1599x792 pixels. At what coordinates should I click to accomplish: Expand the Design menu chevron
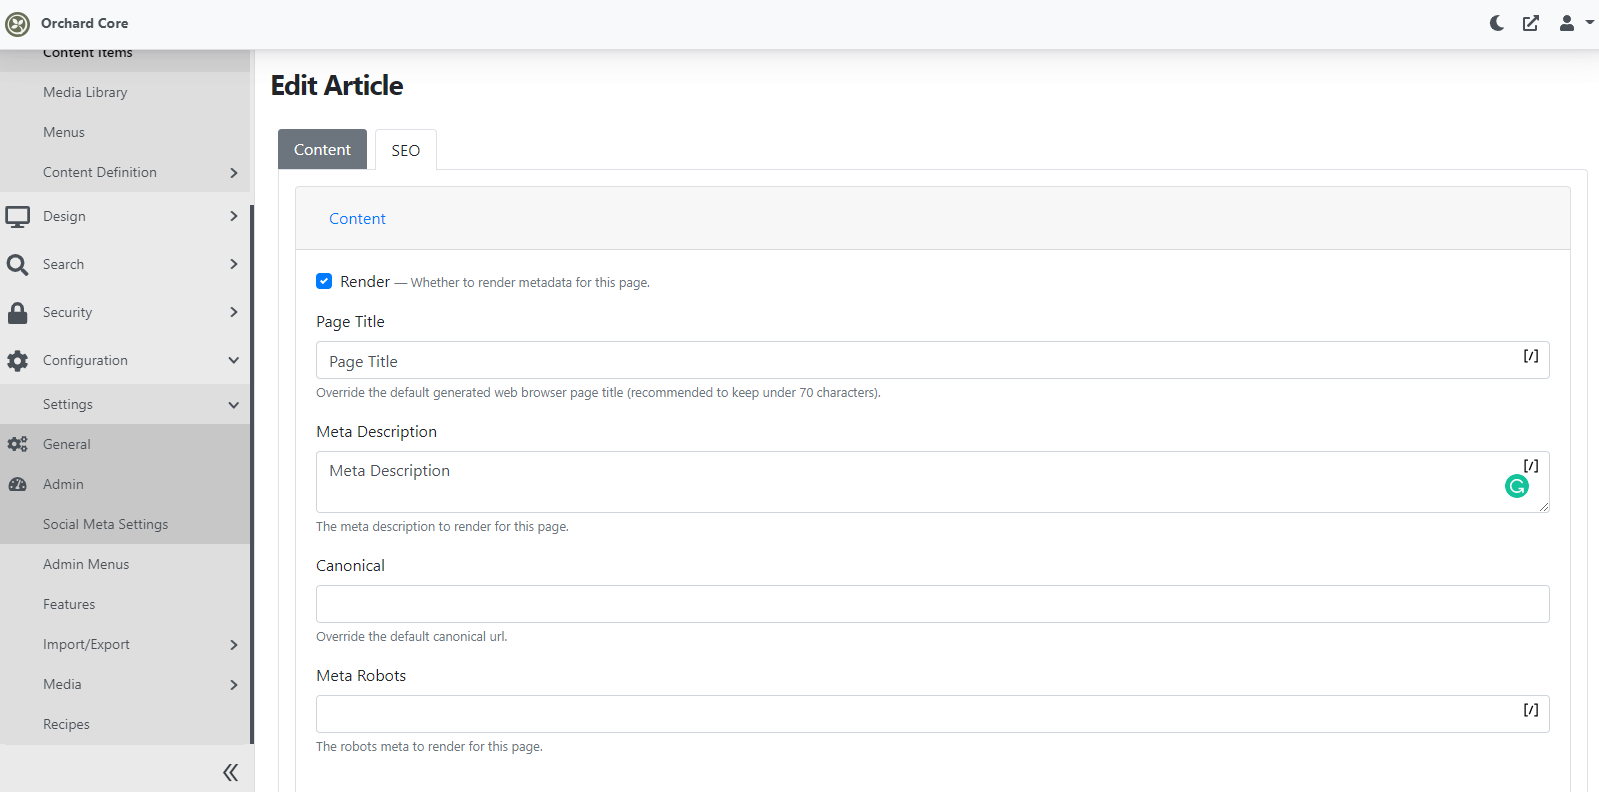pyautogui.click(x=234, y=216)
